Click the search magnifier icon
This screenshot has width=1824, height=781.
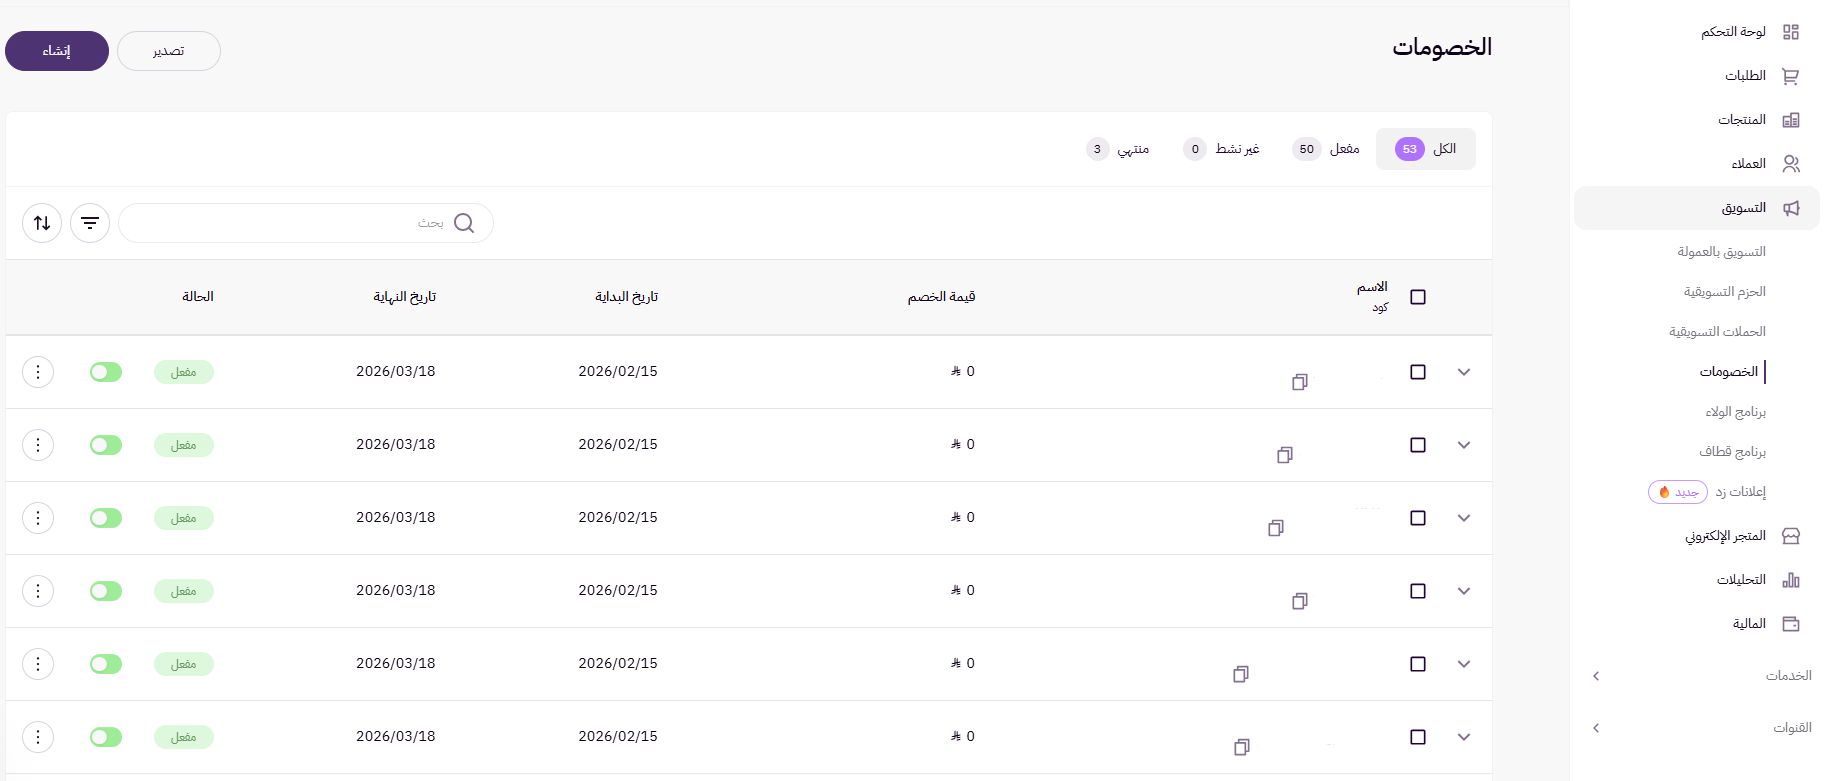click(464, 223)
